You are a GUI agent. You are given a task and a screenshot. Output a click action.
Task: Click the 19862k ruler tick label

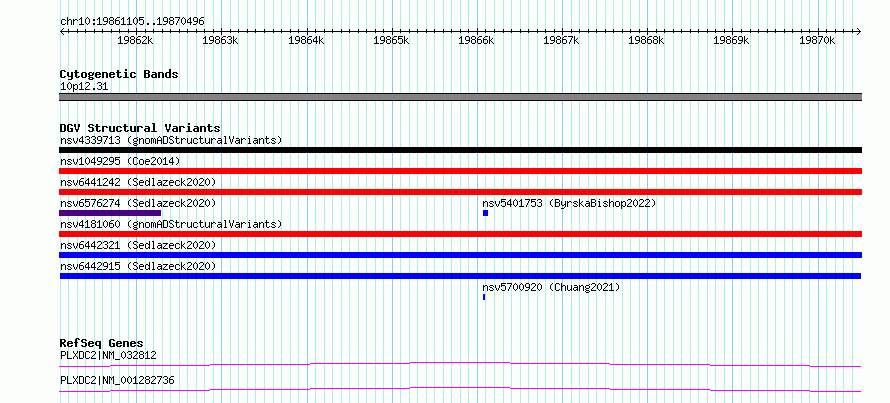pyautogui.click(x=135, y=41)
